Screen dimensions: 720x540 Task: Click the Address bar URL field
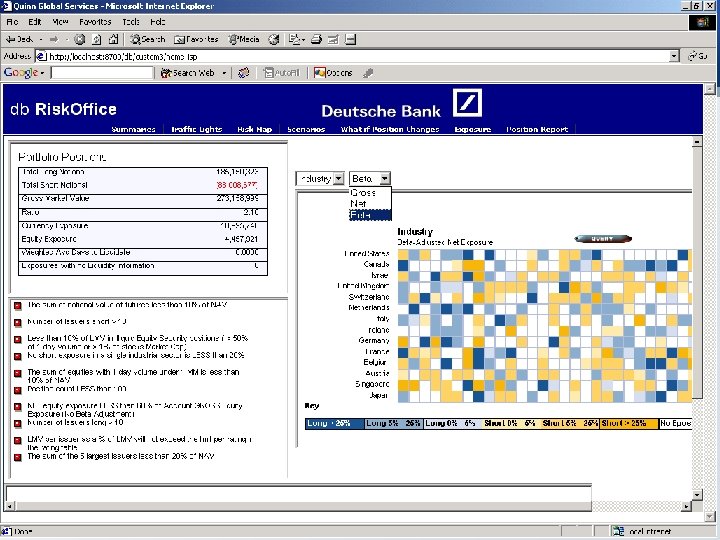coord(352,56)
